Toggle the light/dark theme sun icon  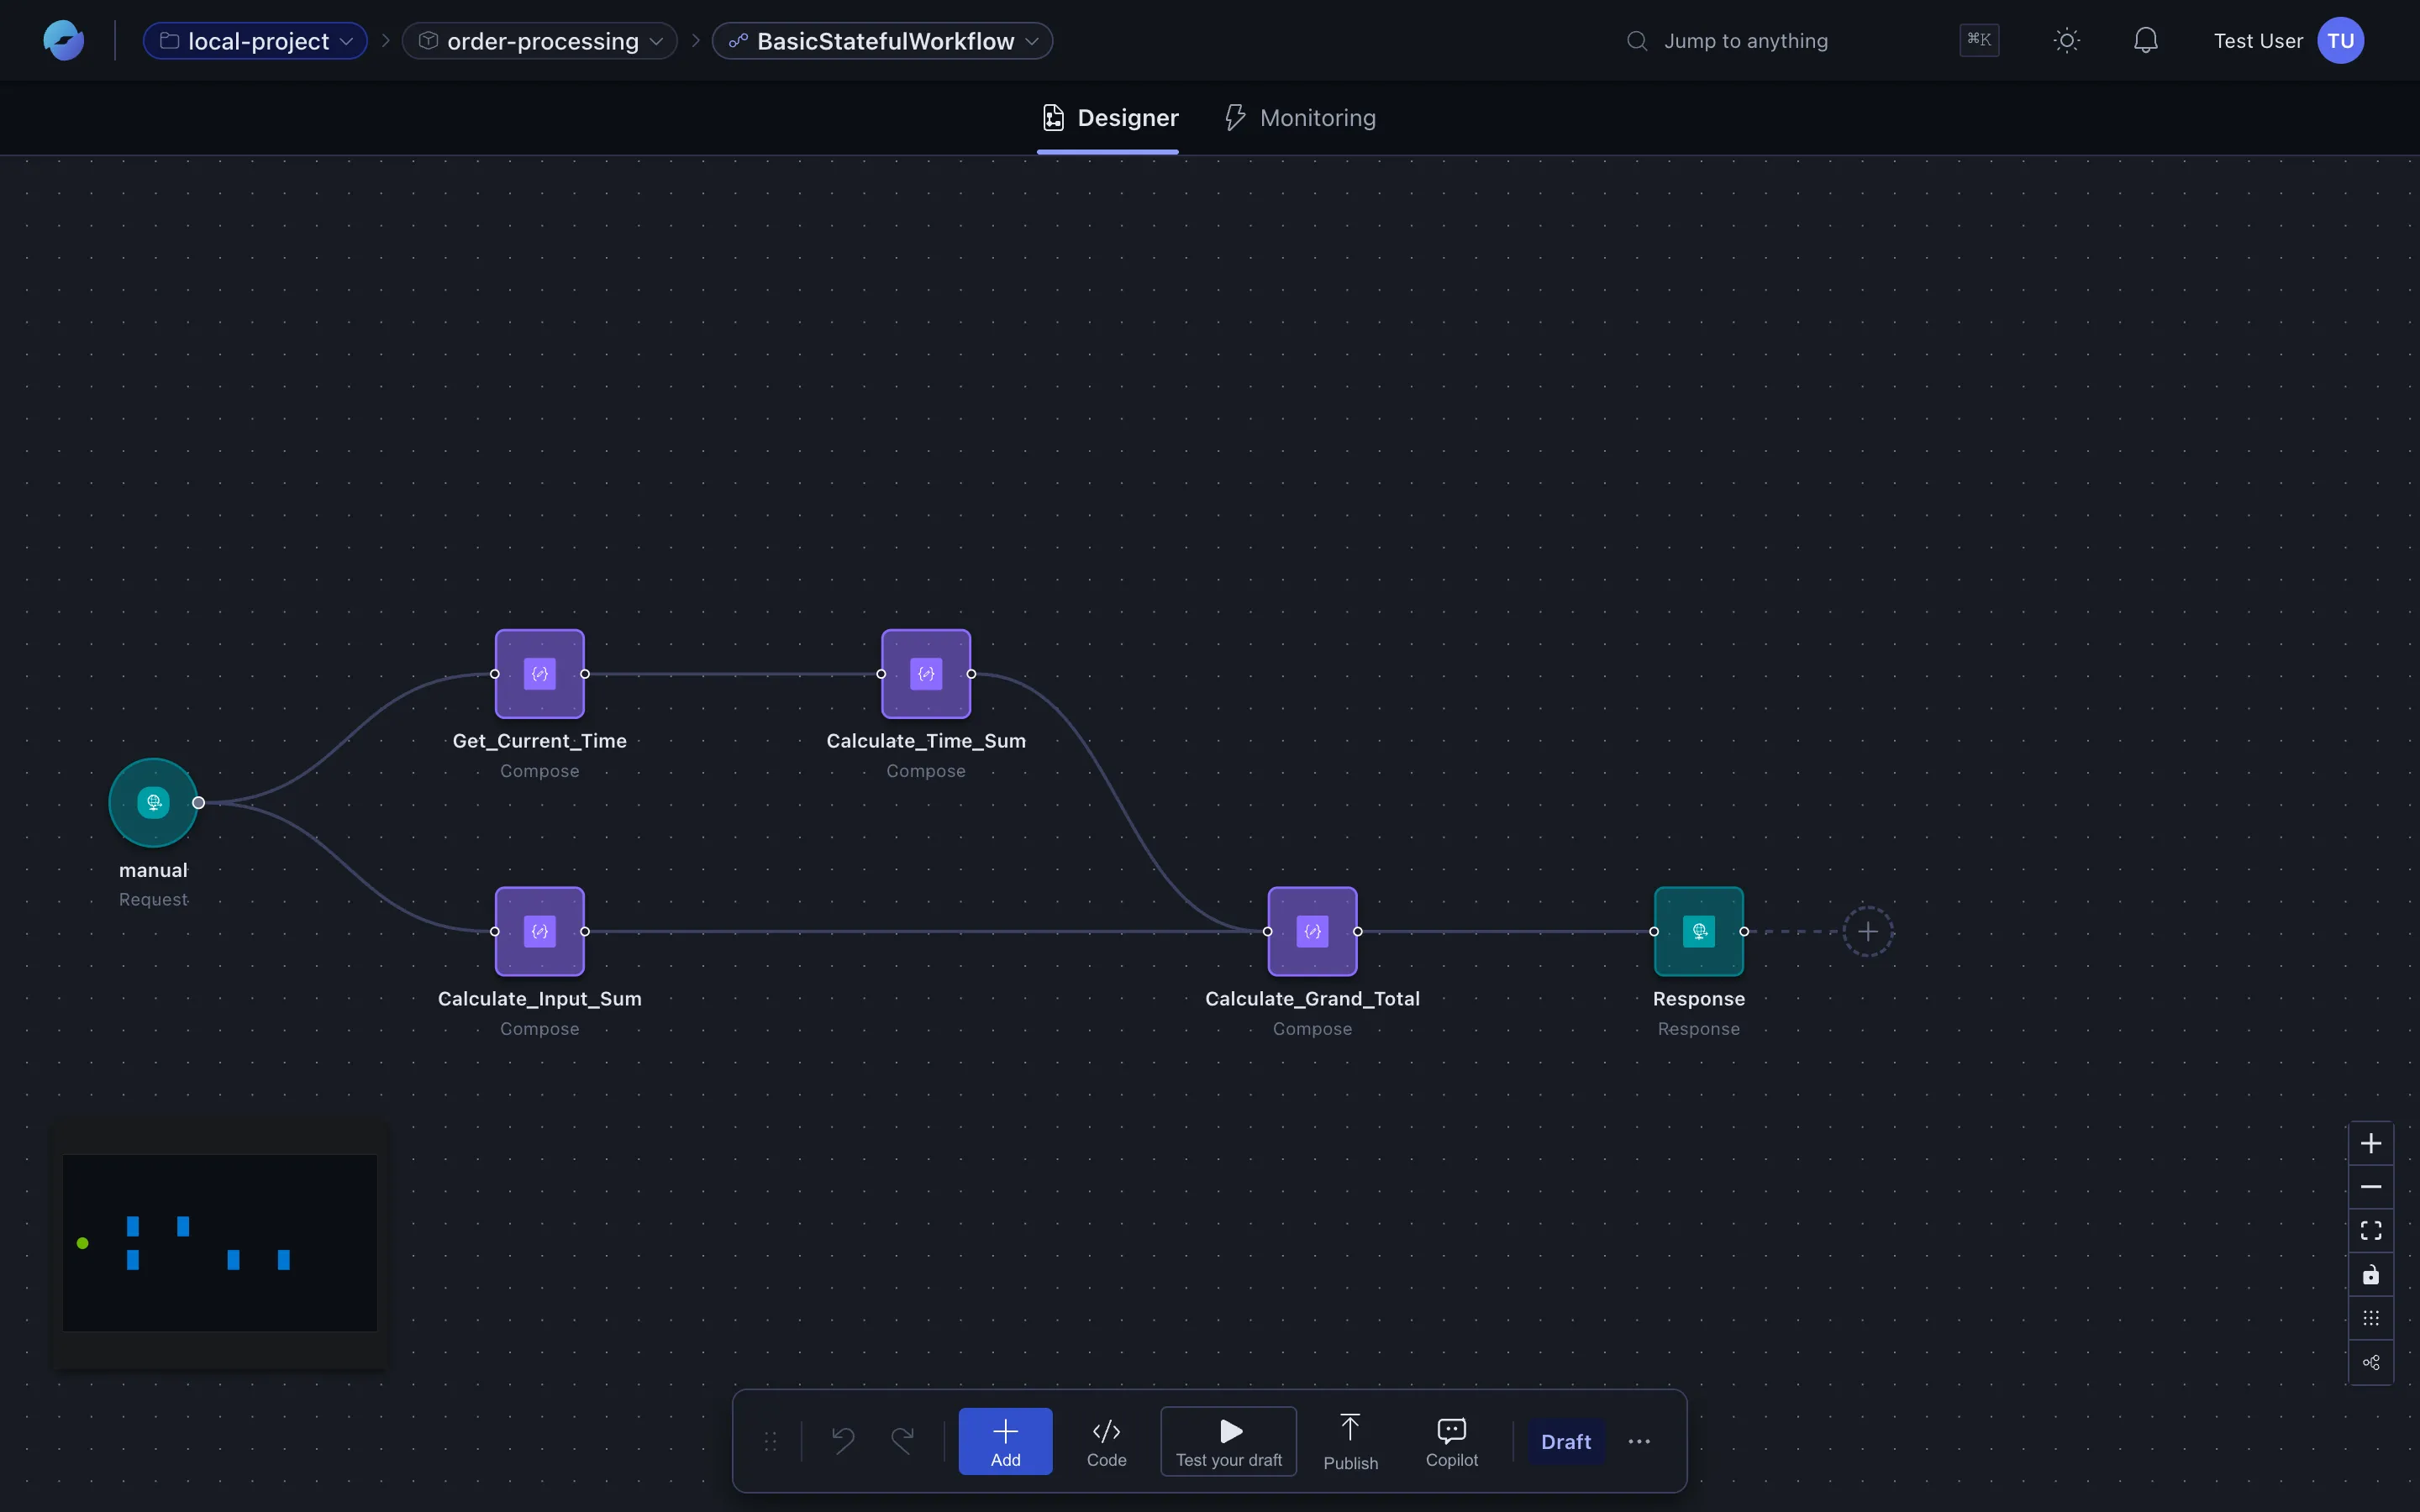click(2067, 41)
